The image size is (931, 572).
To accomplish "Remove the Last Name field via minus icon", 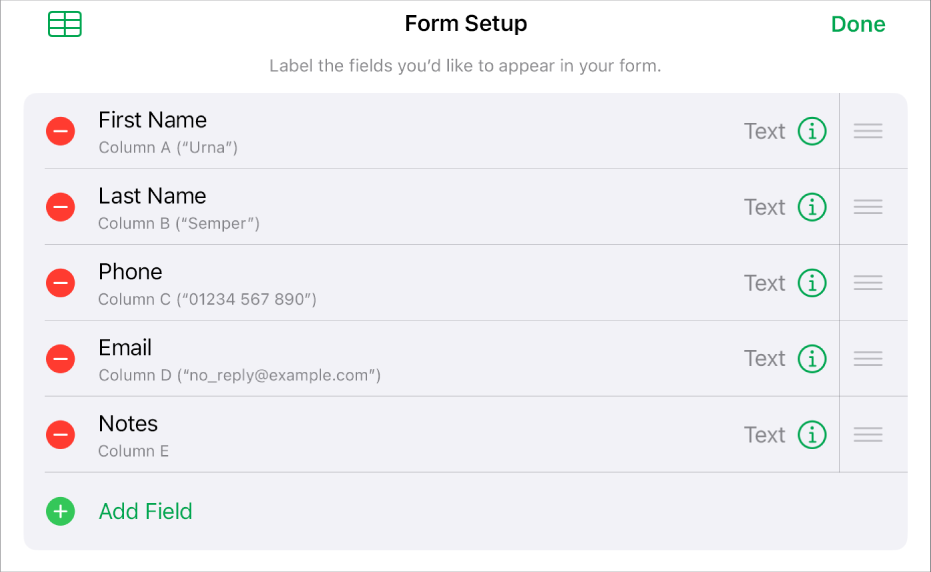I will pos(61,207).
